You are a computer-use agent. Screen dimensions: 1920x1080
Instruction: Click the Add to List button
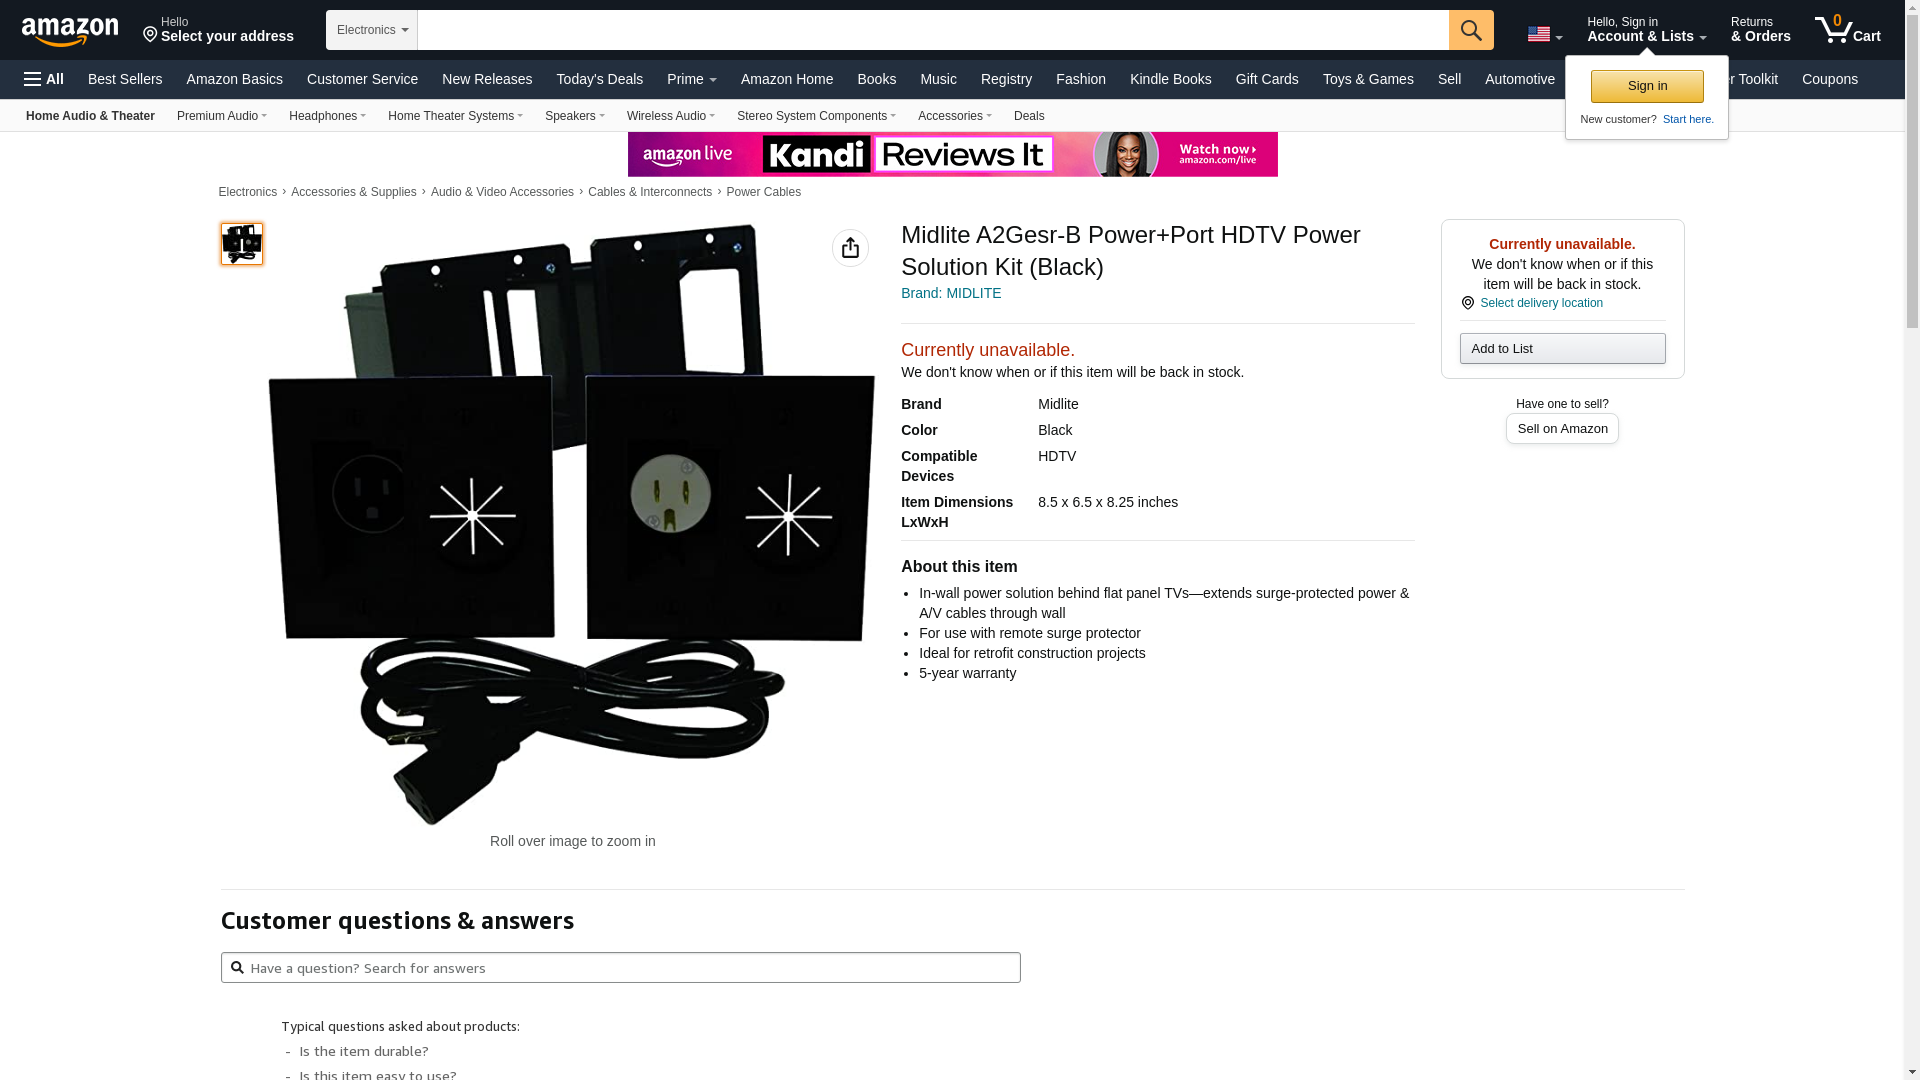[x=1562, y=348]
